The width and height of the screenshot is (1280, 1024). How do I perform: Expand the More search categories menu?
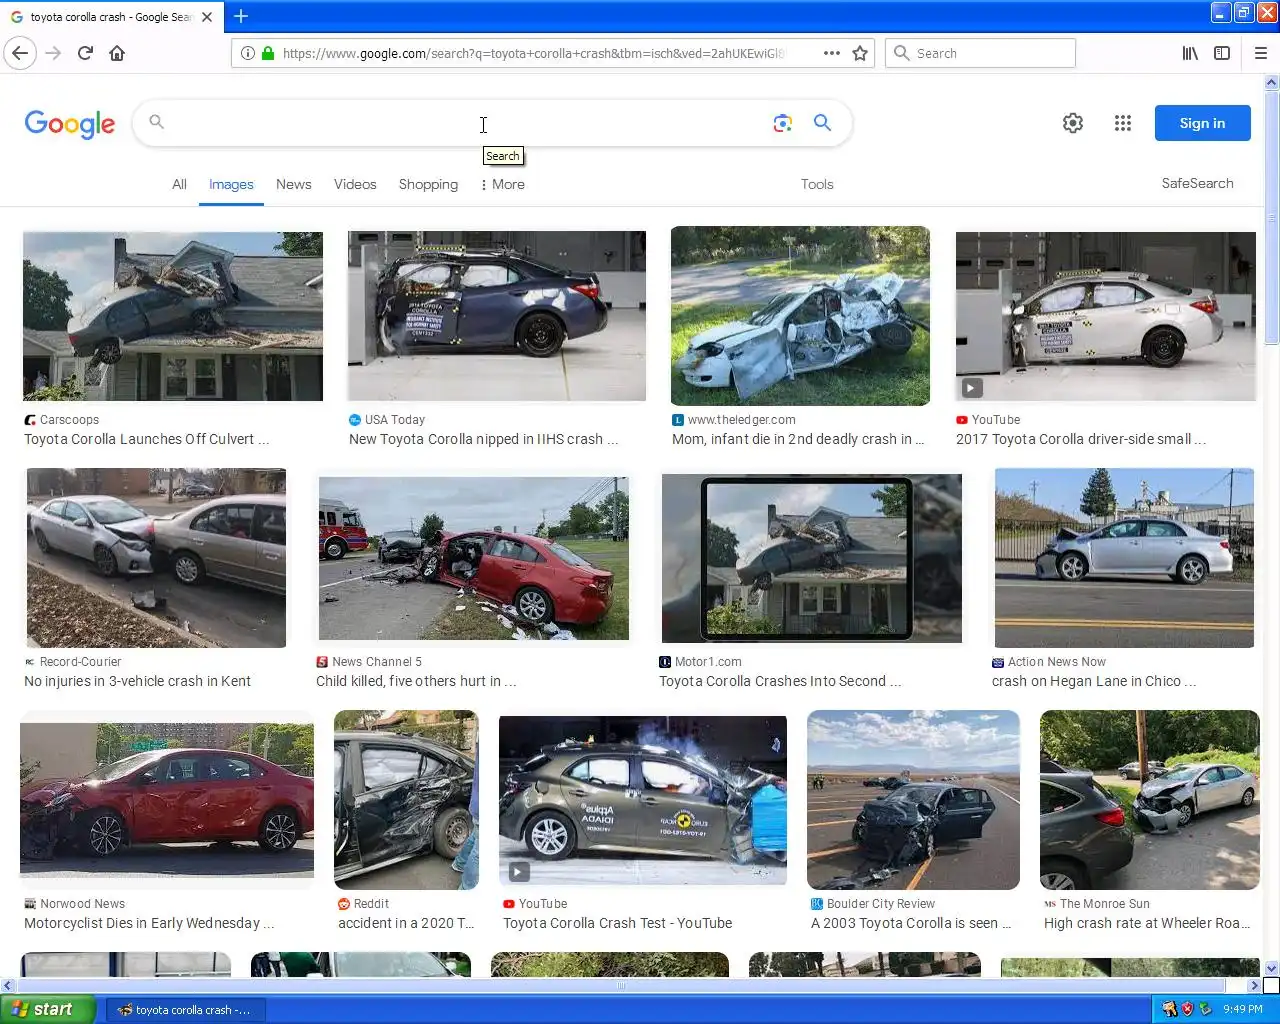(502, 184)
